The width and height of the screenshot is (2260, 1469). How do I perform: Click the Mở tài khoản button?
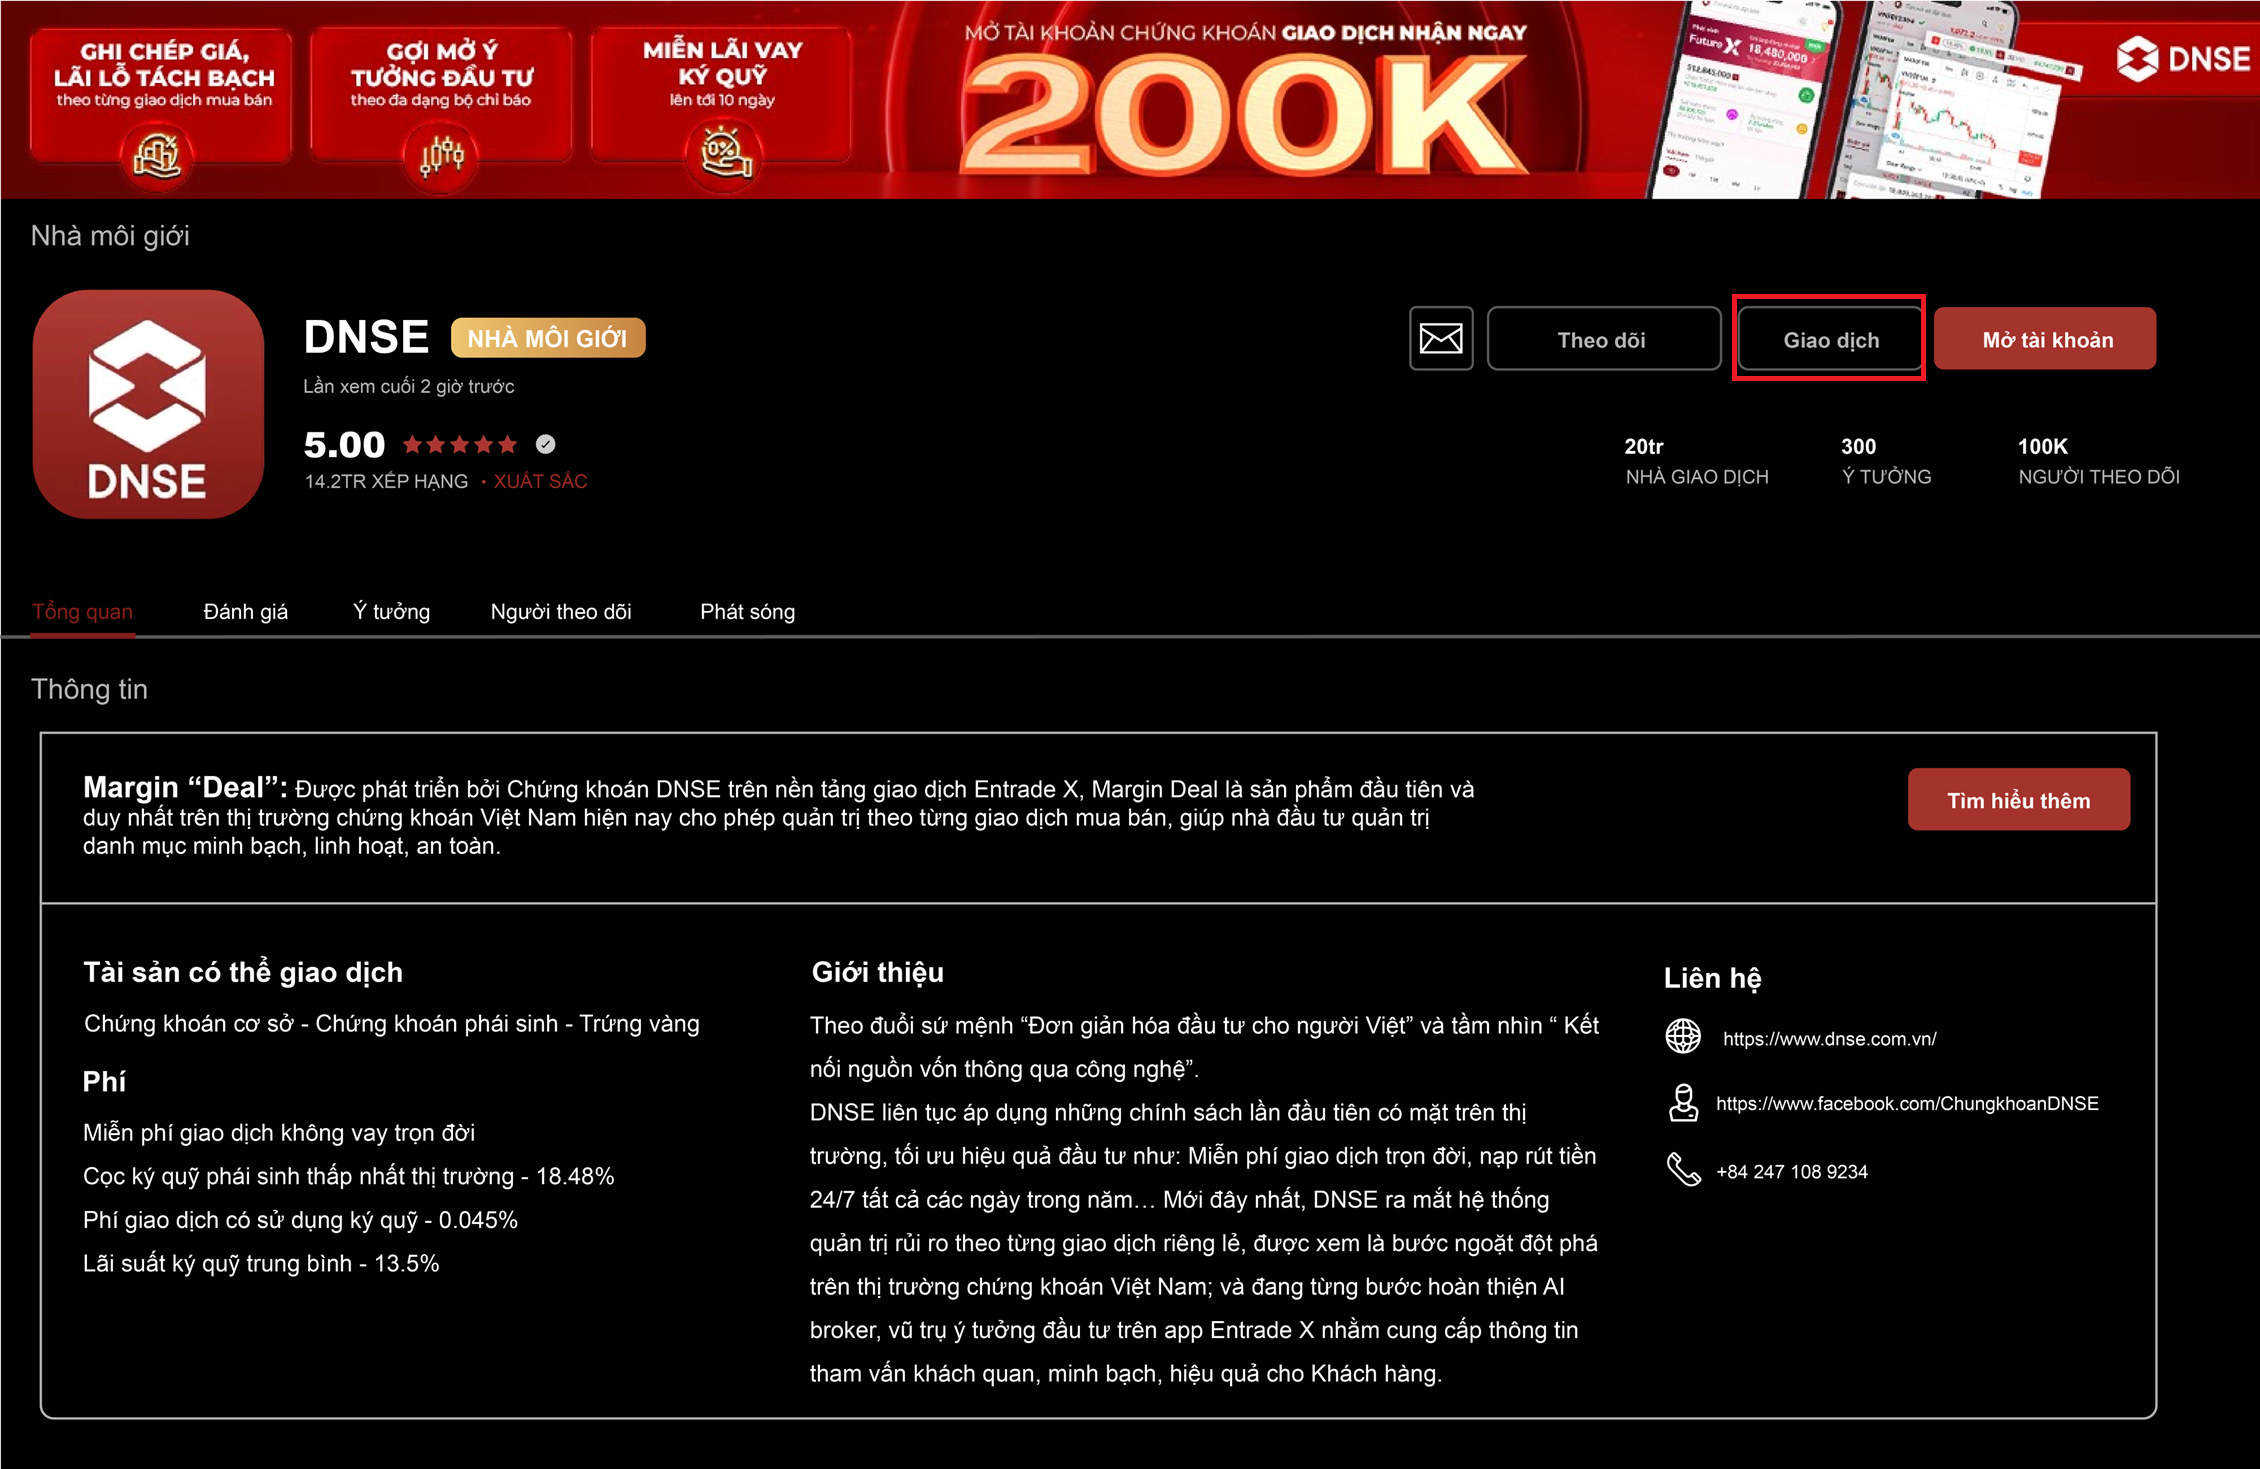tap(2045, 339)
